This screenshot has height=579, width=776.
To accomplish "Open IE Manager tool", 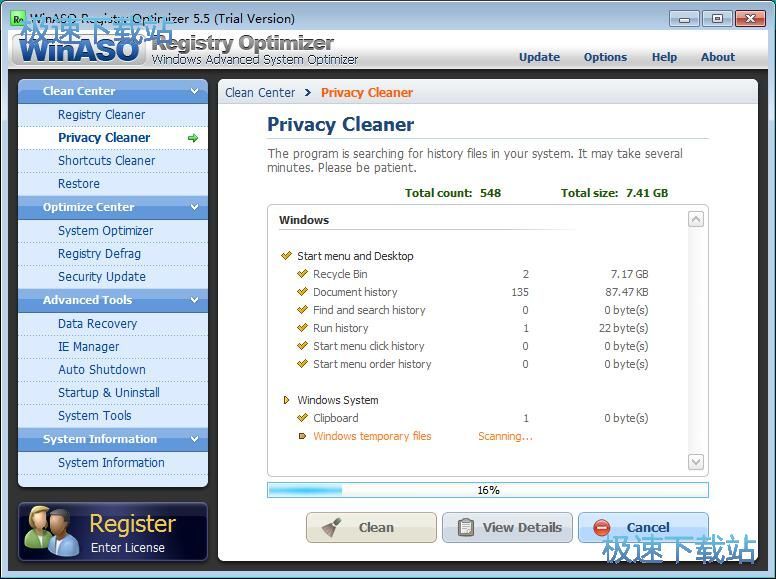I will pos(113,346).
